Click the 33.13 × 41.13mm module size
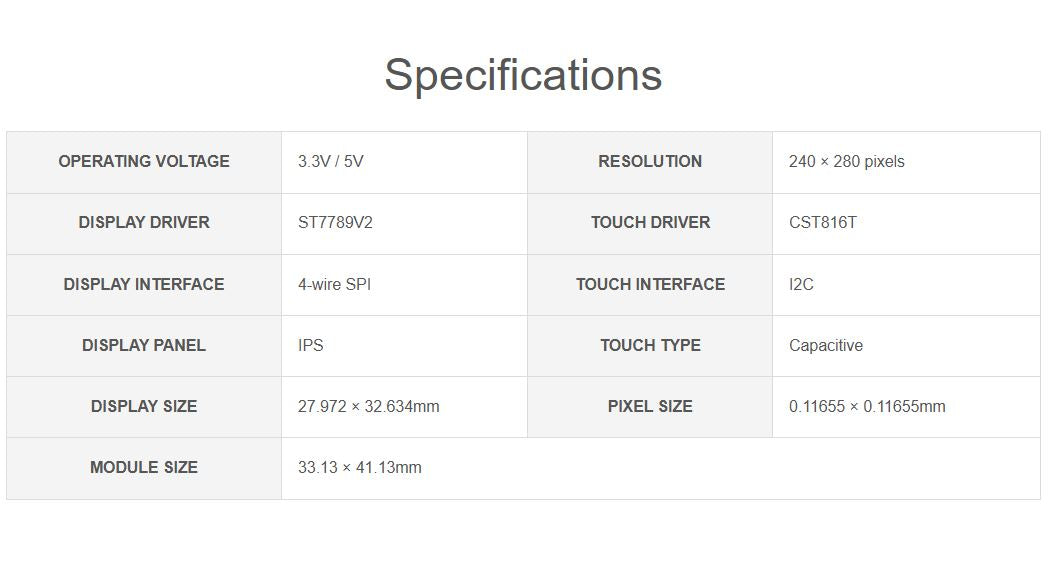1055x569 pixels. (x=359, y=467)
